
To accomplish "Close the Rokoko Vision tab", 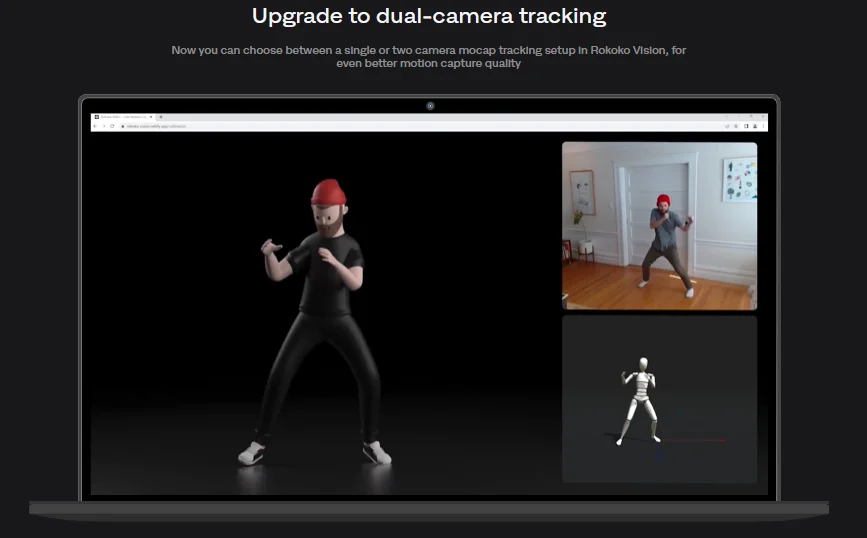I will [151, 117].
